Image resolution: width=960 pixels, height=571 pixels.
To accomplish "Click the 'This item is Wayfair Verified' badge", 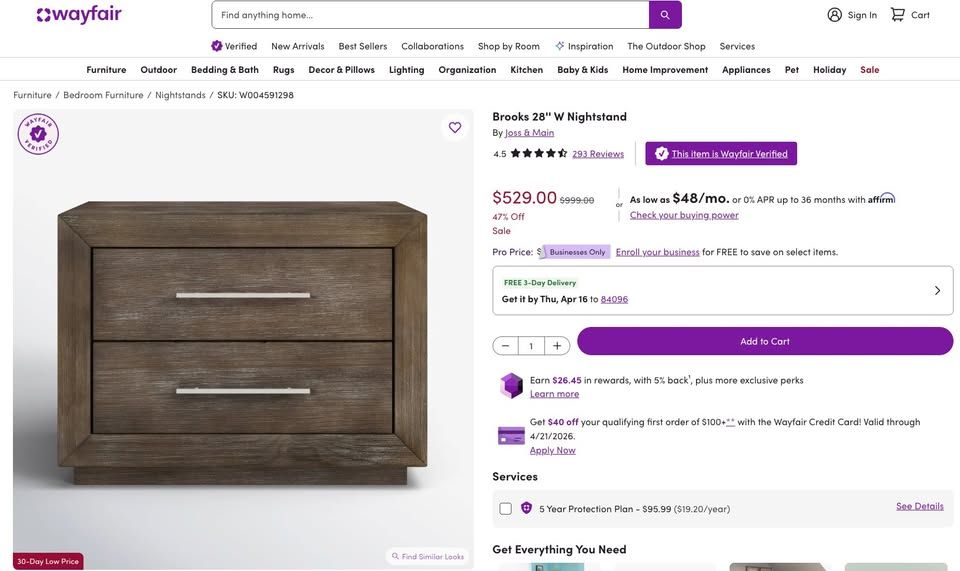I will click(x=721, y=154).
